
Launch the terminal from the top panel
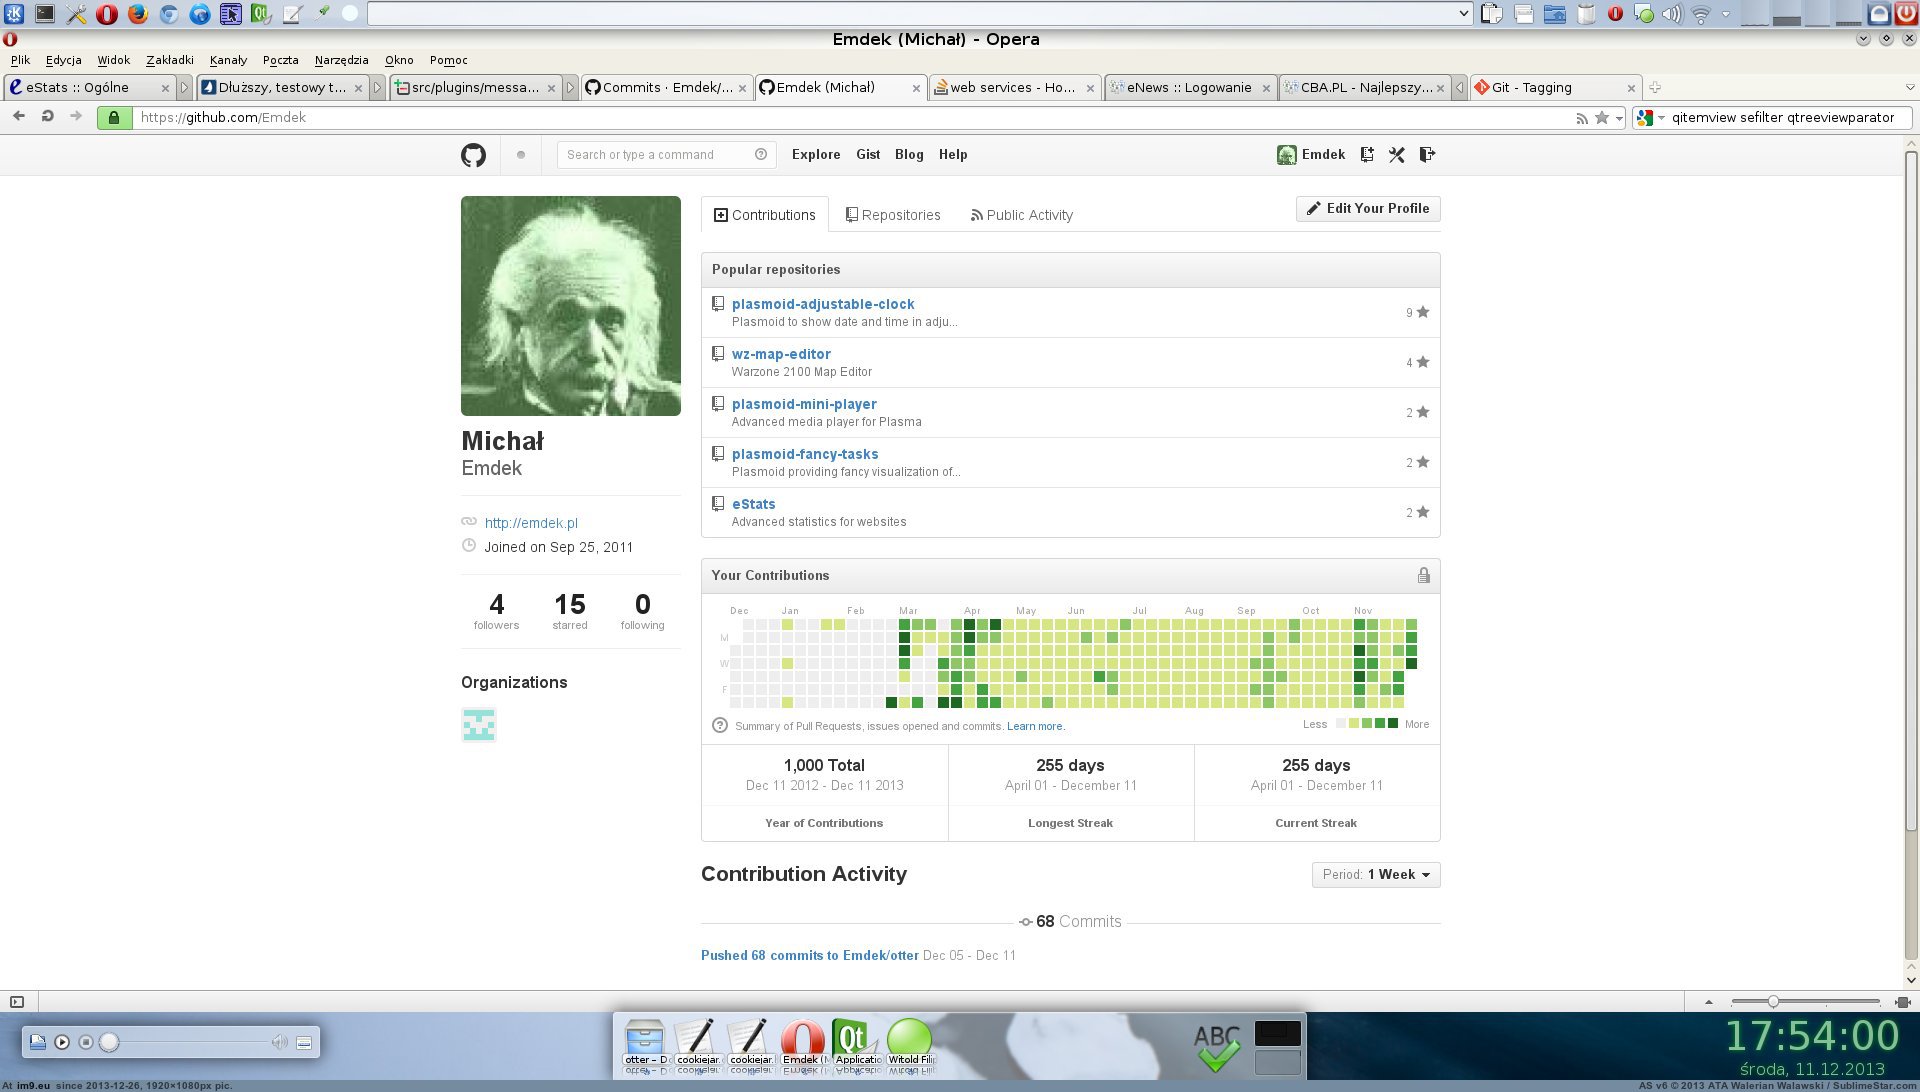[x=45, y=14]
